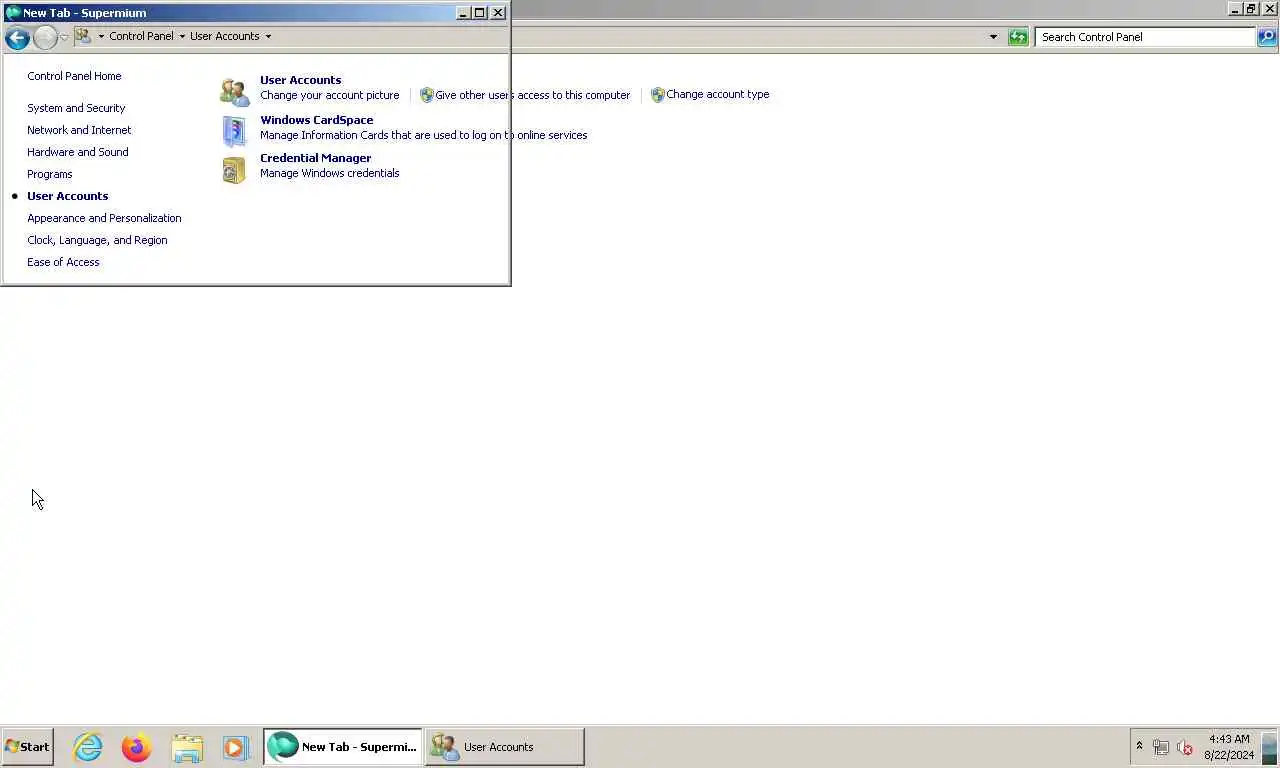Image resolution: width=1280 pixels, height=768 pixels.
Task: Open Network and Internet category
Action: tap(79, 130)
